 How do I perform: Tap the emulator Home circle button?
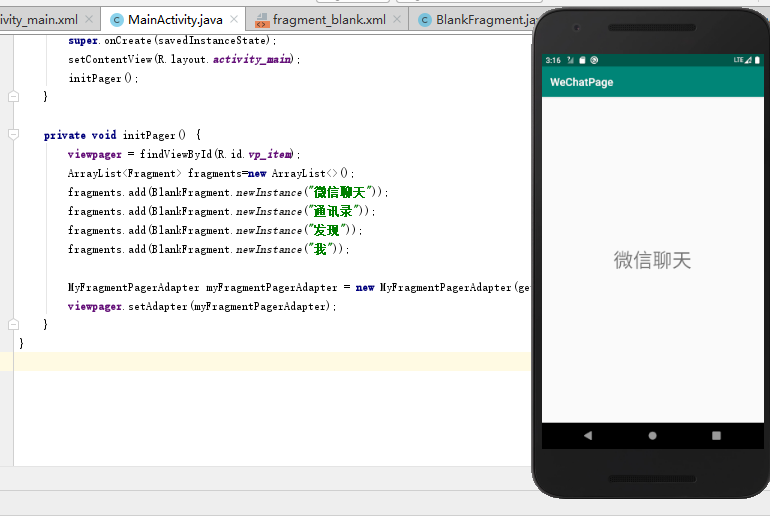point(652,435)
